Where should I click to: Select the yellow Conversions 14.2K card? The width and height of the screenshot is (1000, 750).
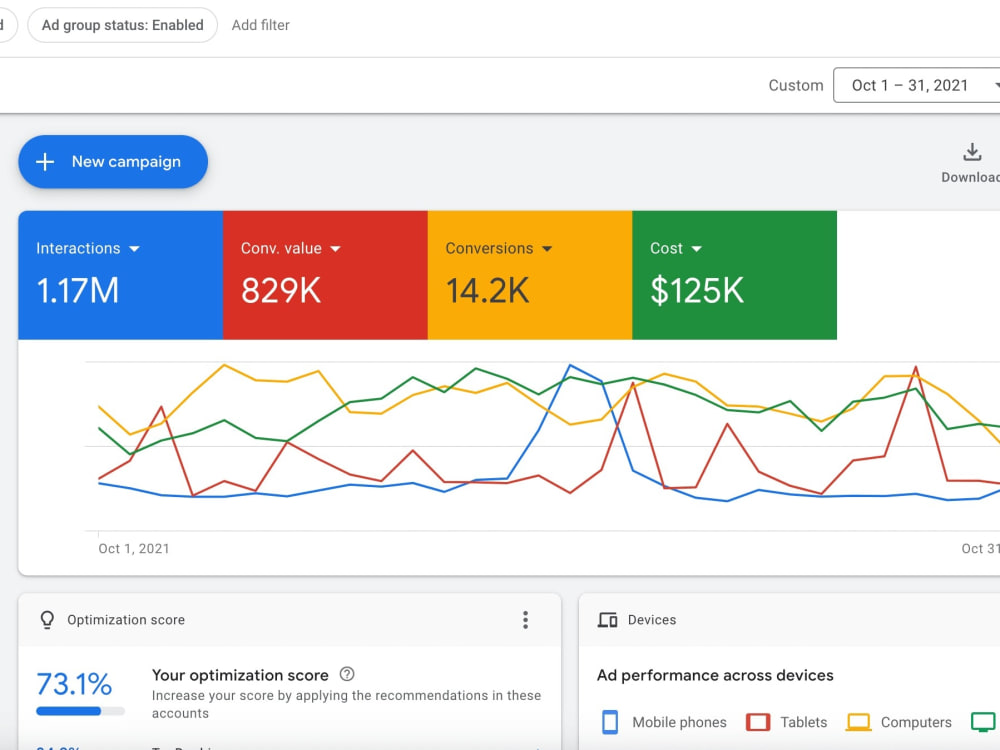530,275
